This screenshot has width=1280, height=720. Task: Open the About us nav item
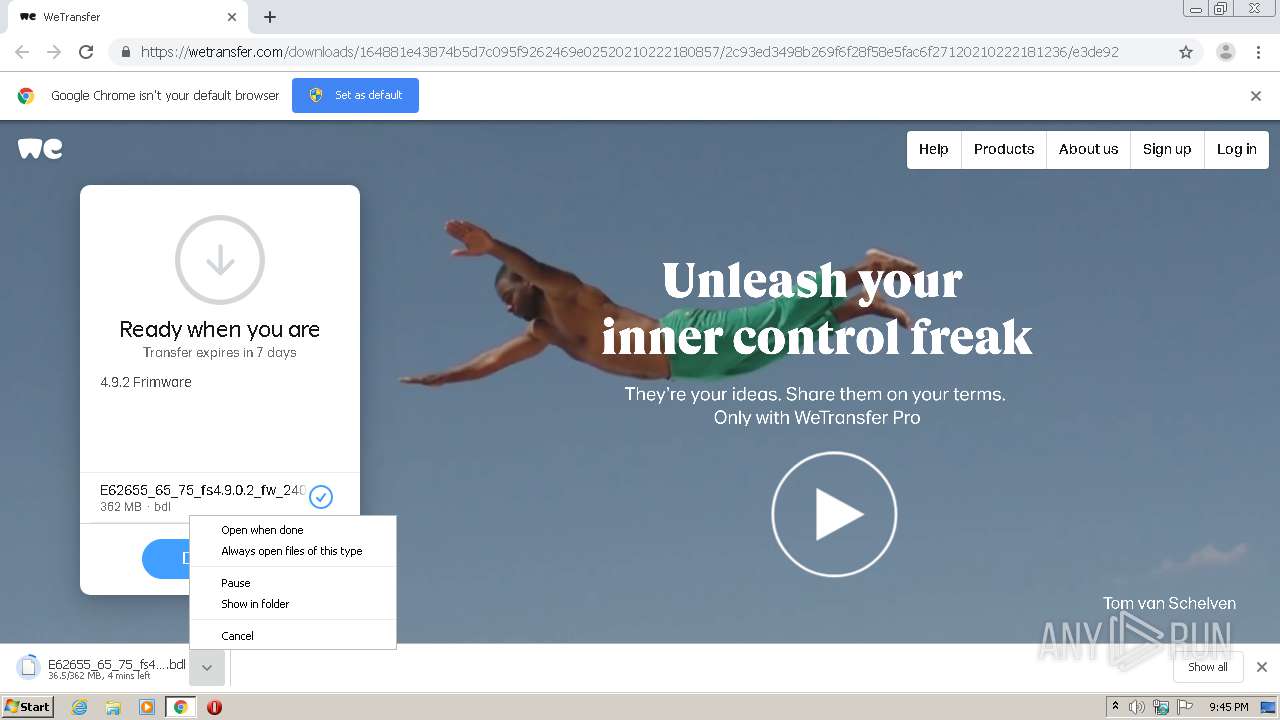tap(1088, 149)
